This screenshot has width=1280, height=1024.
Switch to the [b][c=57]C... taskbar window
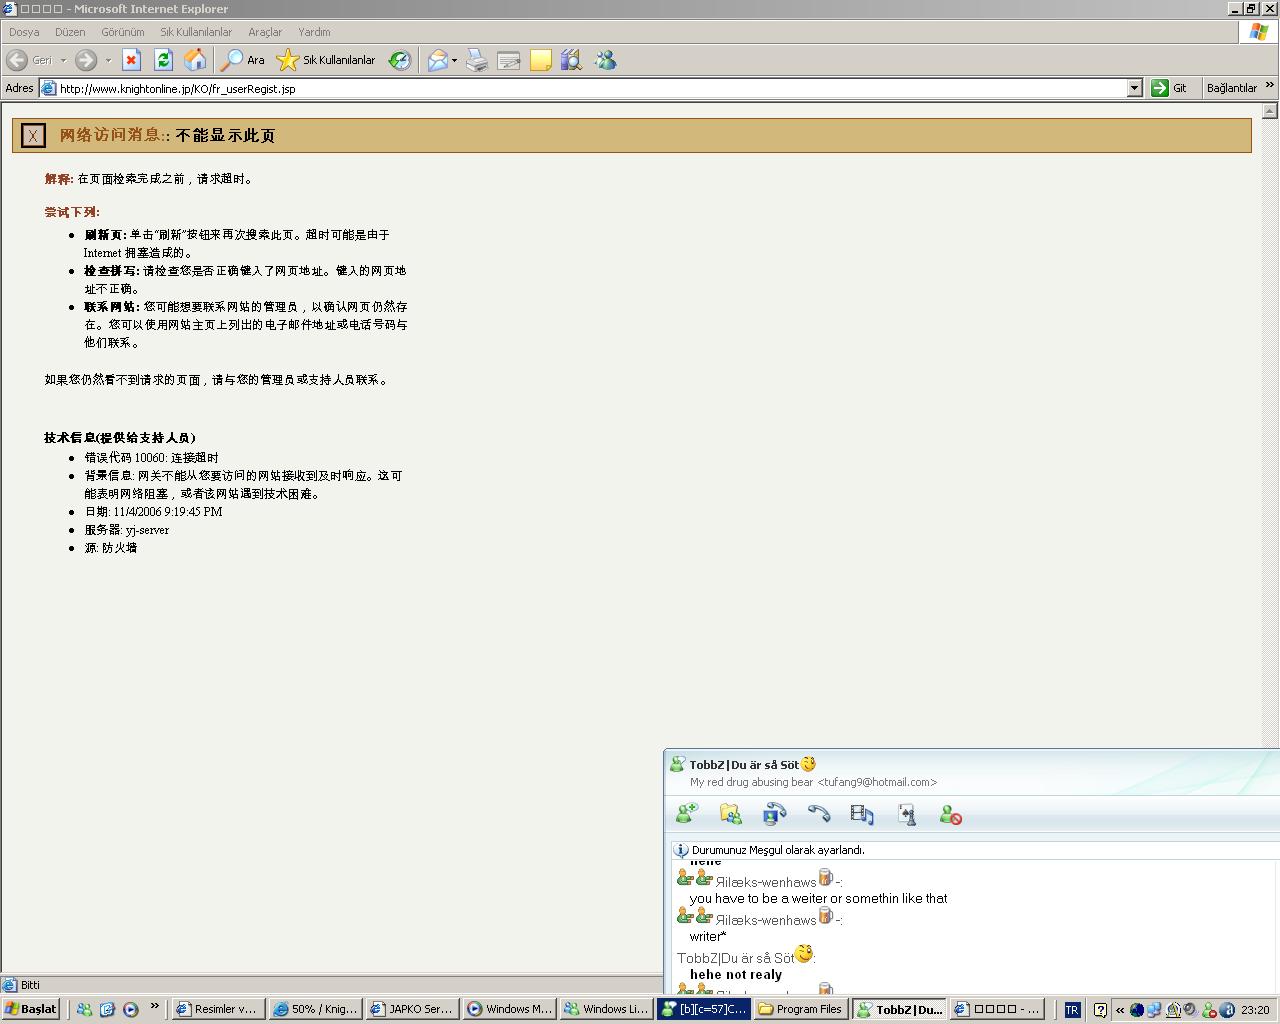(x=703, y=1009)
